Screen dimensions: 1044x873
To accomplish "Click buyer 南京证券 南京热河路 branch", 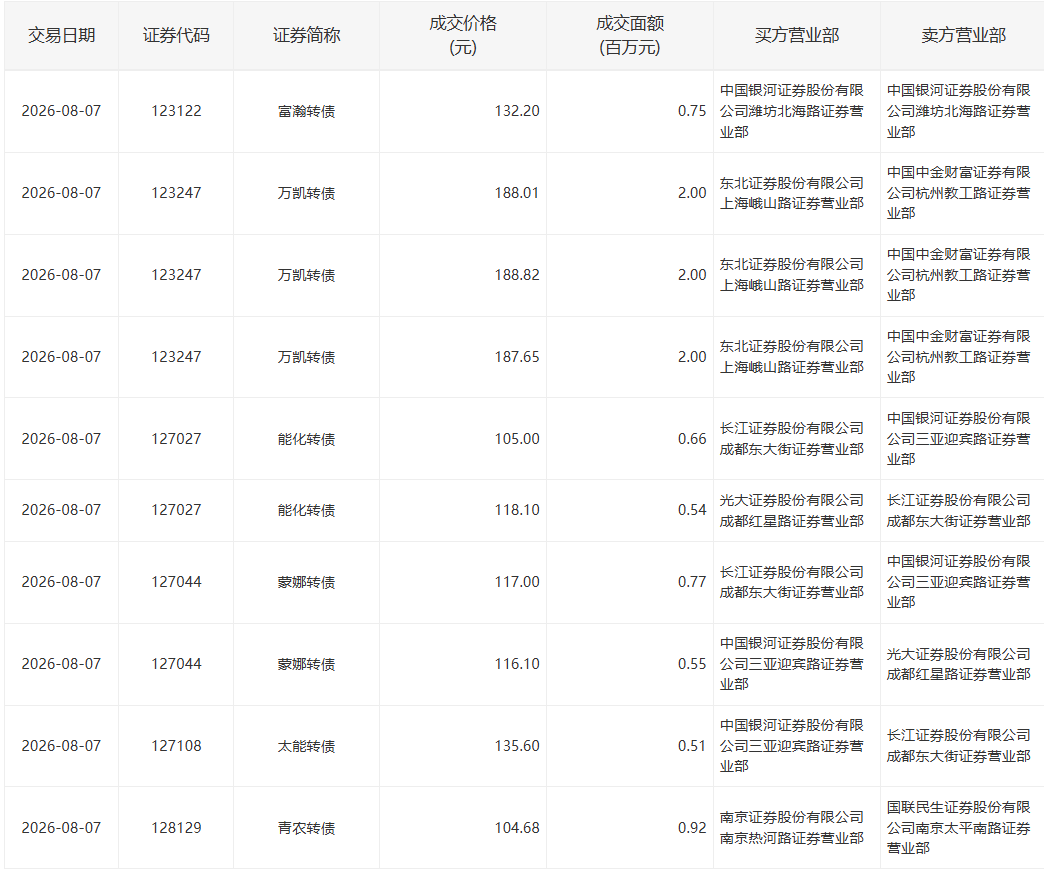I will click(792, 828).
